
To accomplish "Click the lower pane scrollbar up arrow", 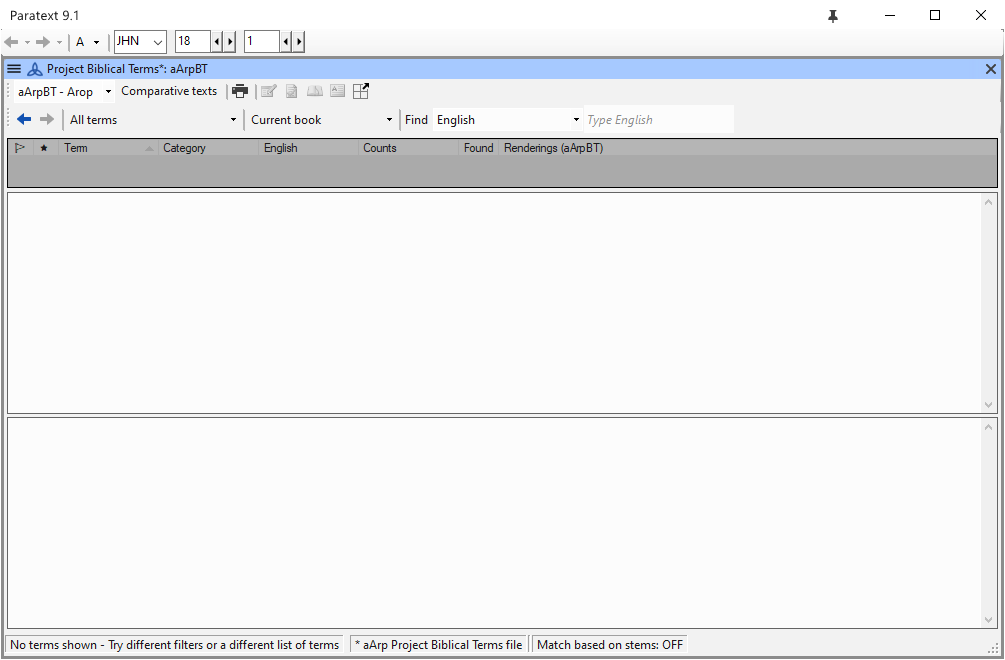I will pos(988,427).
